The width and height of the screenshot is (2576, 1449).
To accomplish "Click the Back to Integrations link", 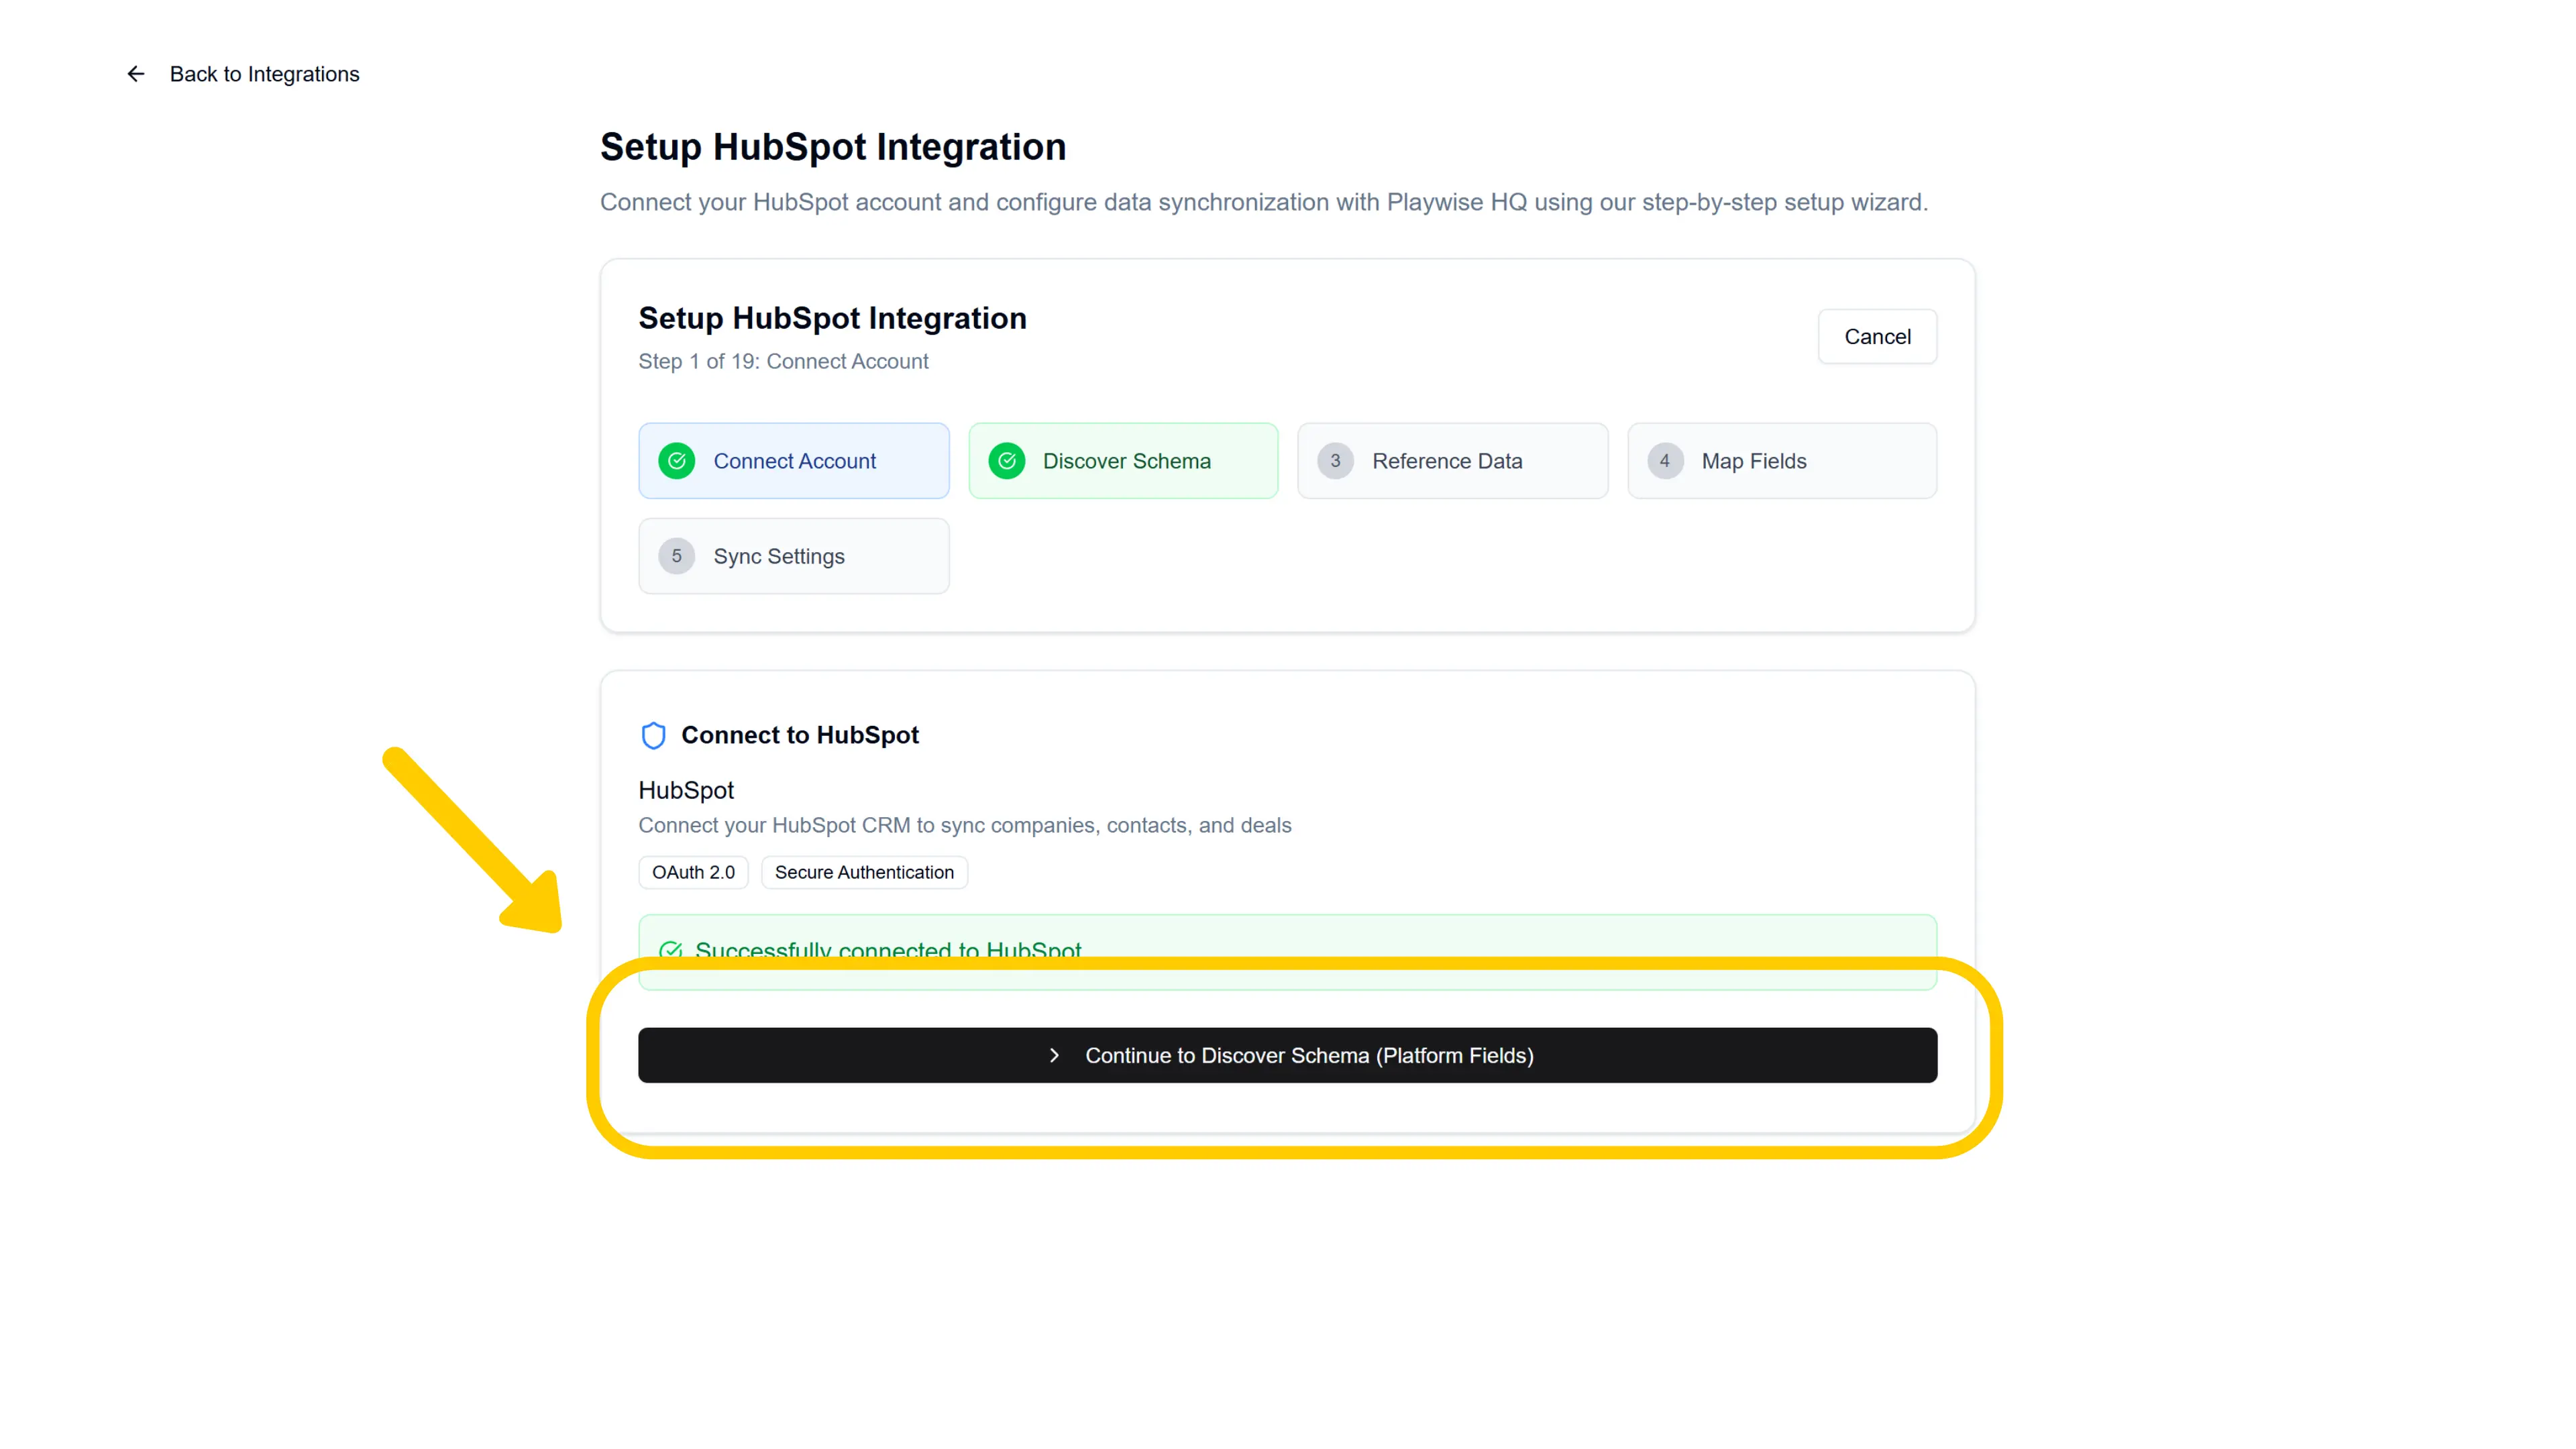I will [x=264, y=73].
